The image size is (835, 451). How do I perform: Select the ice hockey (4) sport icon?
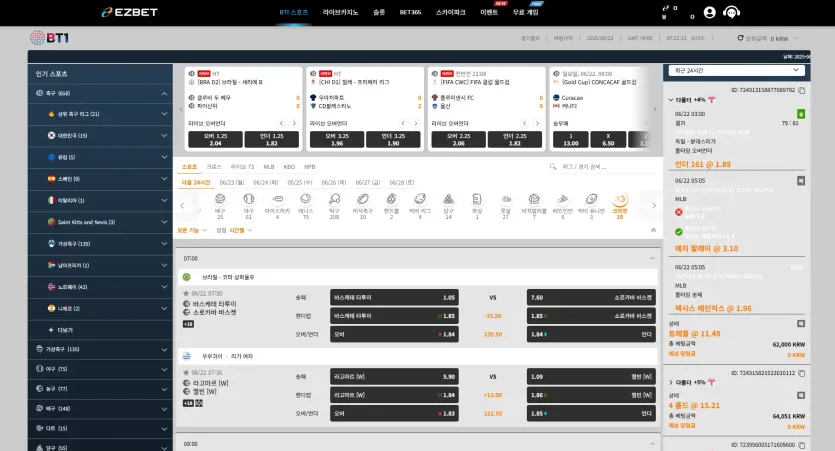(x=277, y=199)
